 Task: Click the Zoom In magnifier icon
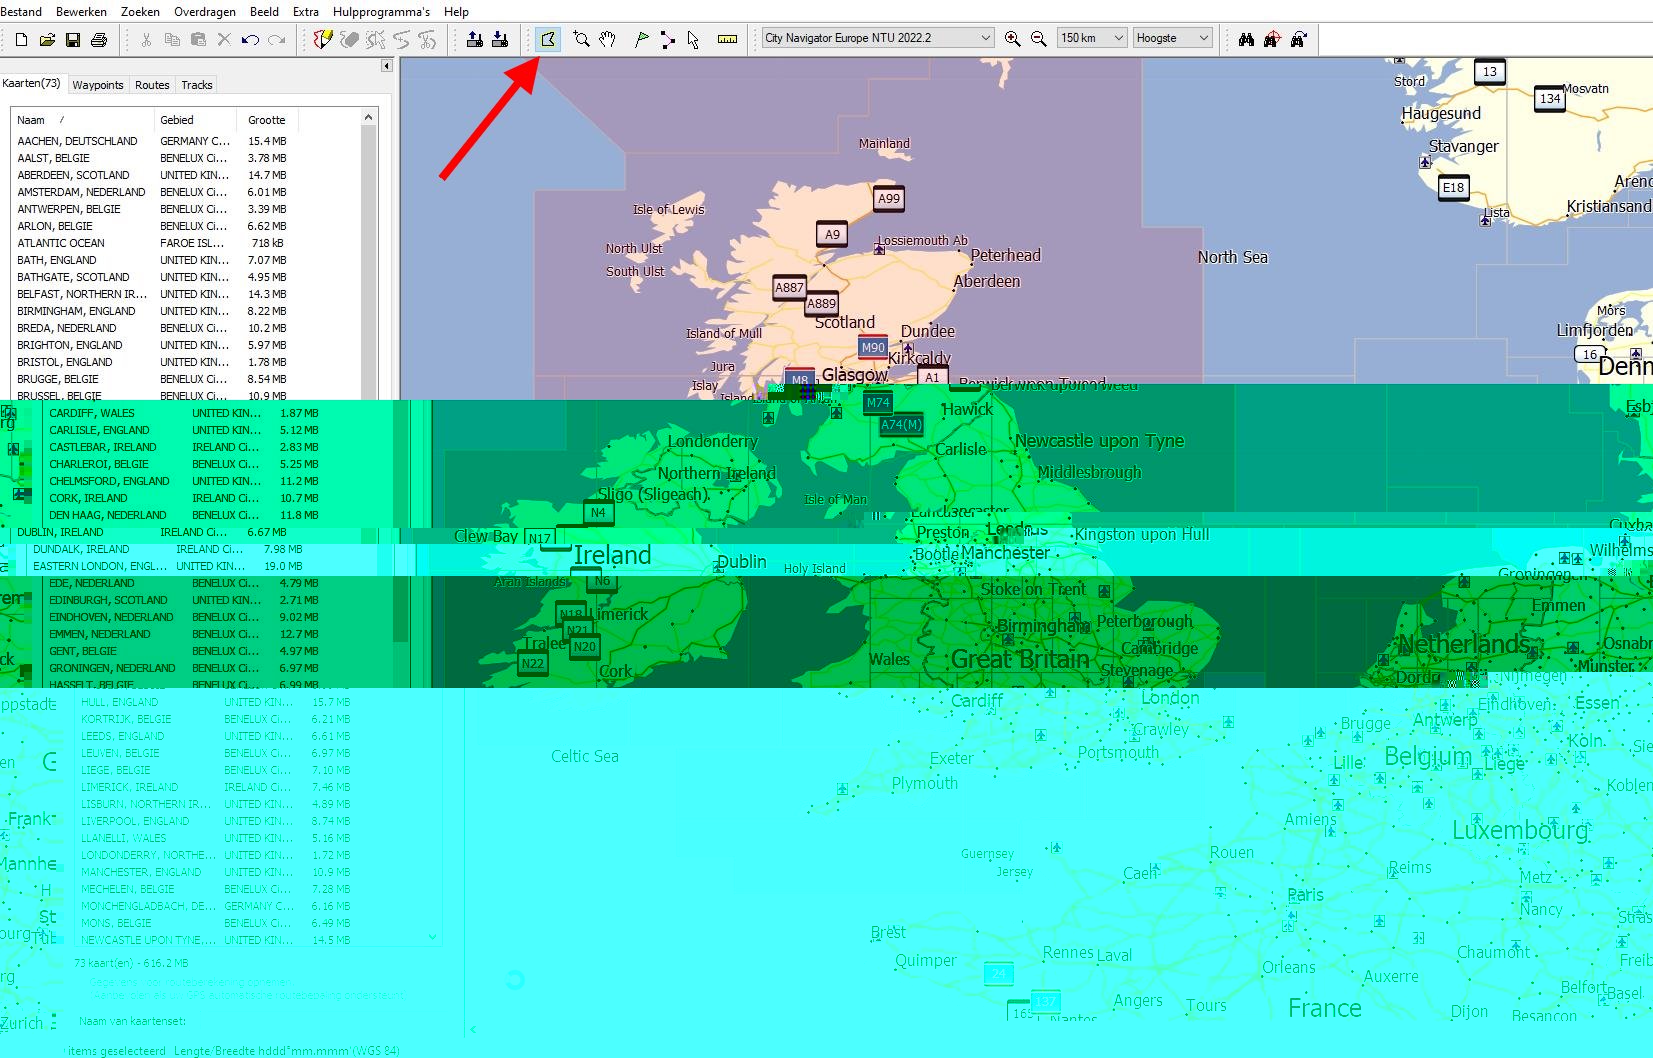point(1012,38)
